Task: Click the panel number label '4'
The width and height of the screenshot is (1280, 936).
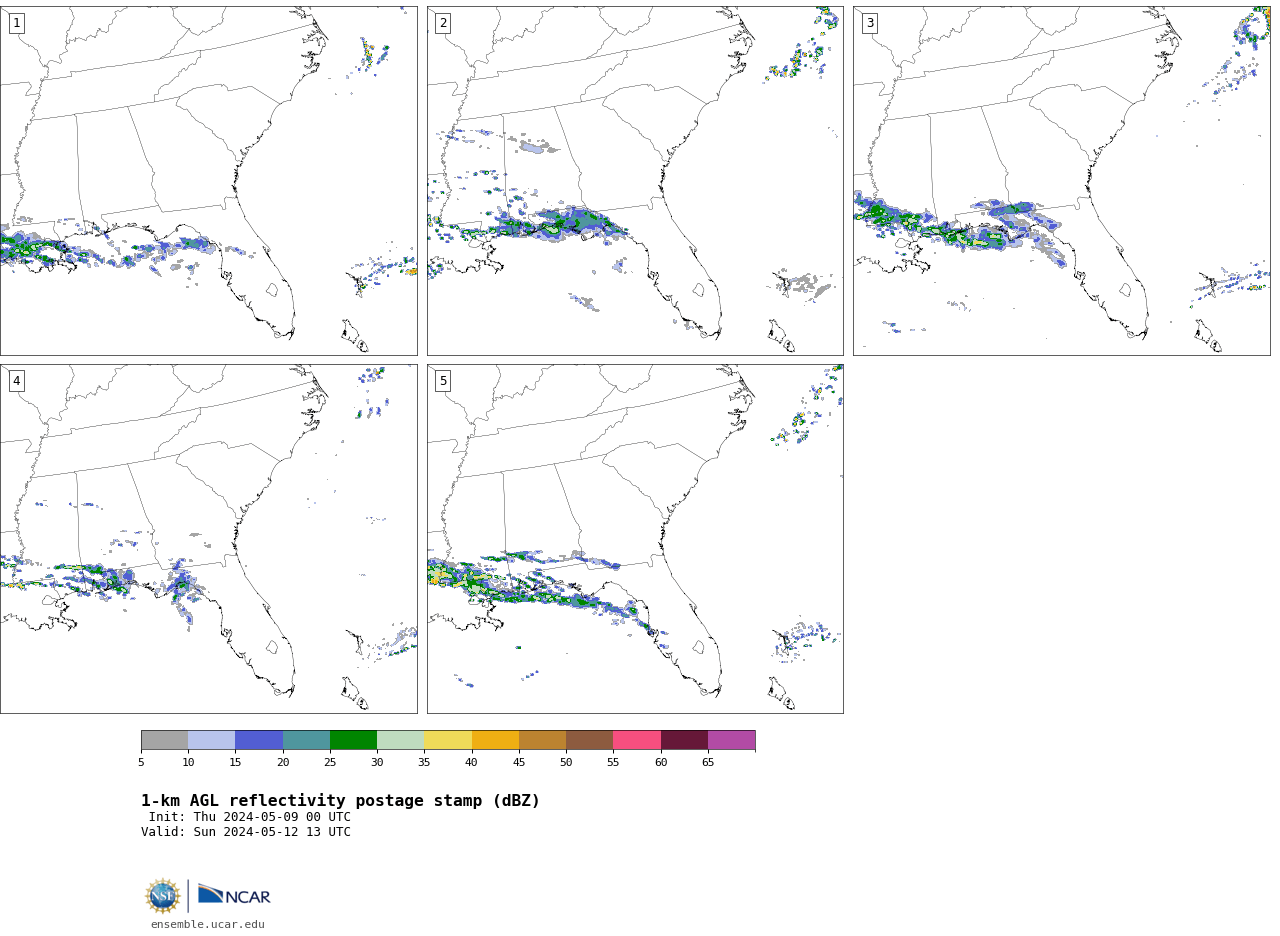Action: click(x=16, y=381)
